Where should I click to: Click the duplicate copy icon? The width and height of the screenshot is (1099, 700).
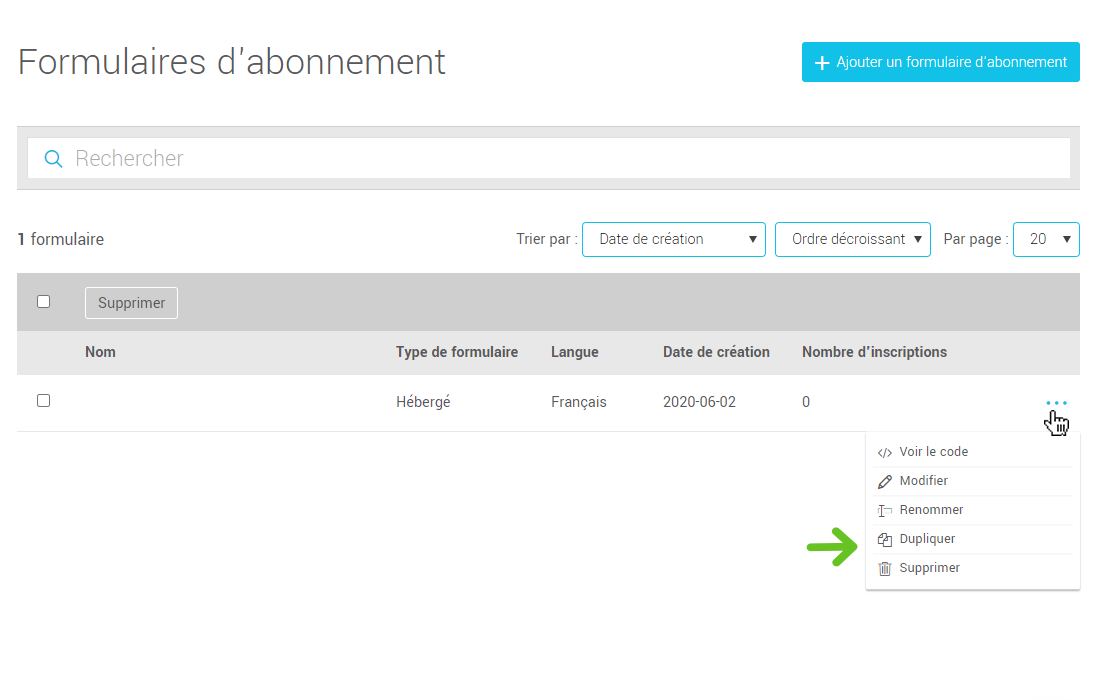(x=884, y=540)
